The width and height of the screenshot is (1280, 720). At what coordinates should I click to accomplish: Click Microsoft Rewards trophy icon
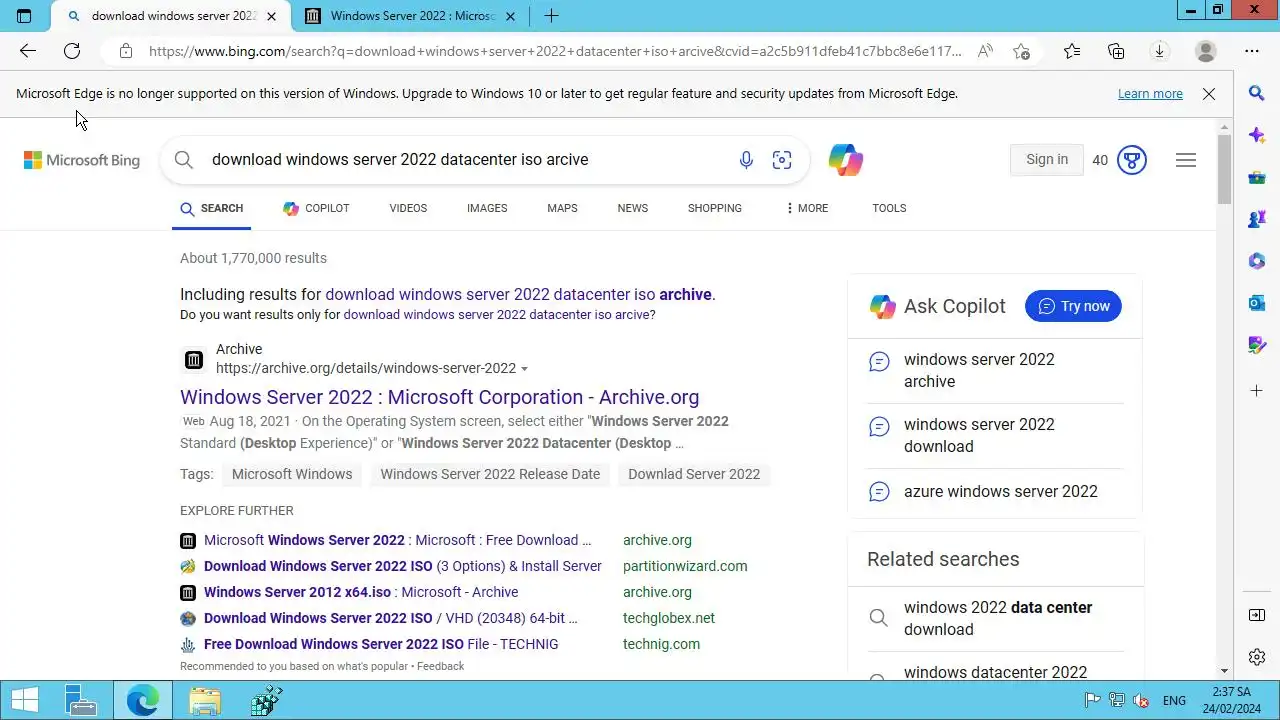[1132, 160]
